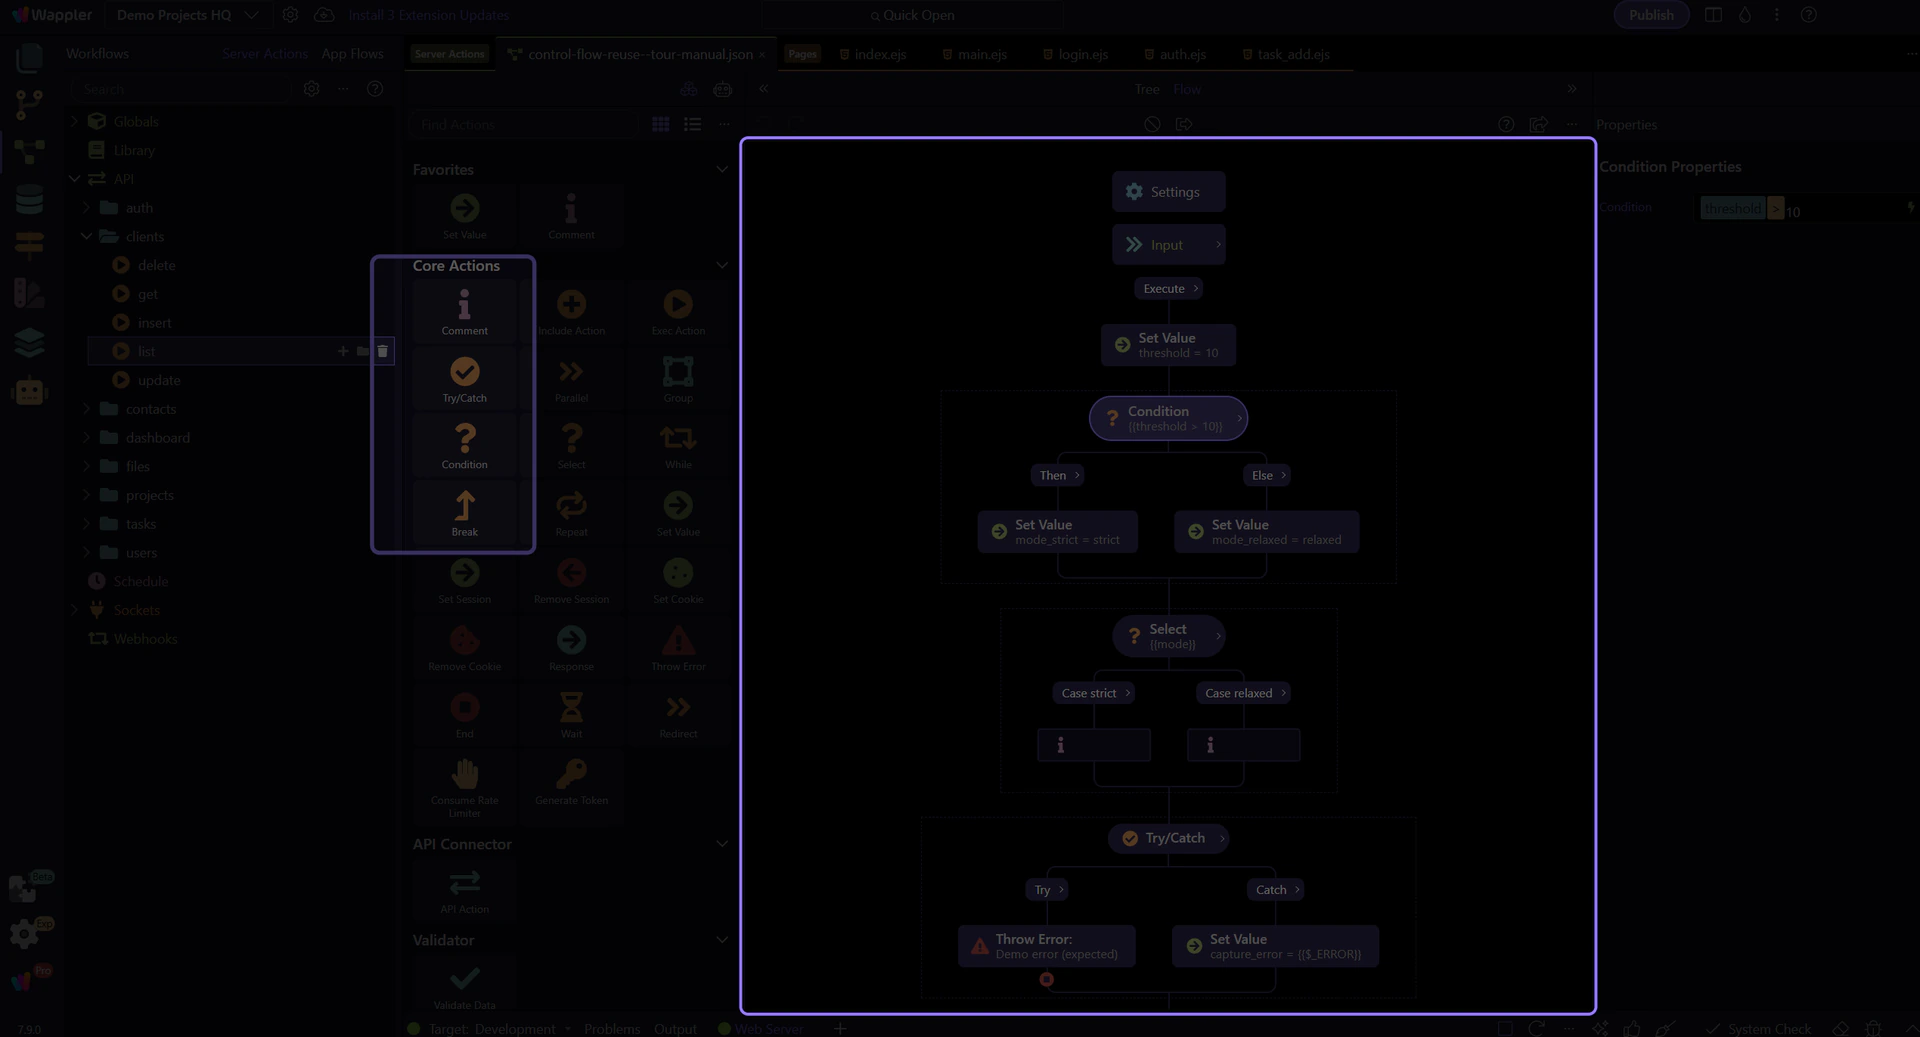Delete the list API action with trash icon
This screenshot has width=1920, height=1037.
pyautogui.click(x=382, y=351)
